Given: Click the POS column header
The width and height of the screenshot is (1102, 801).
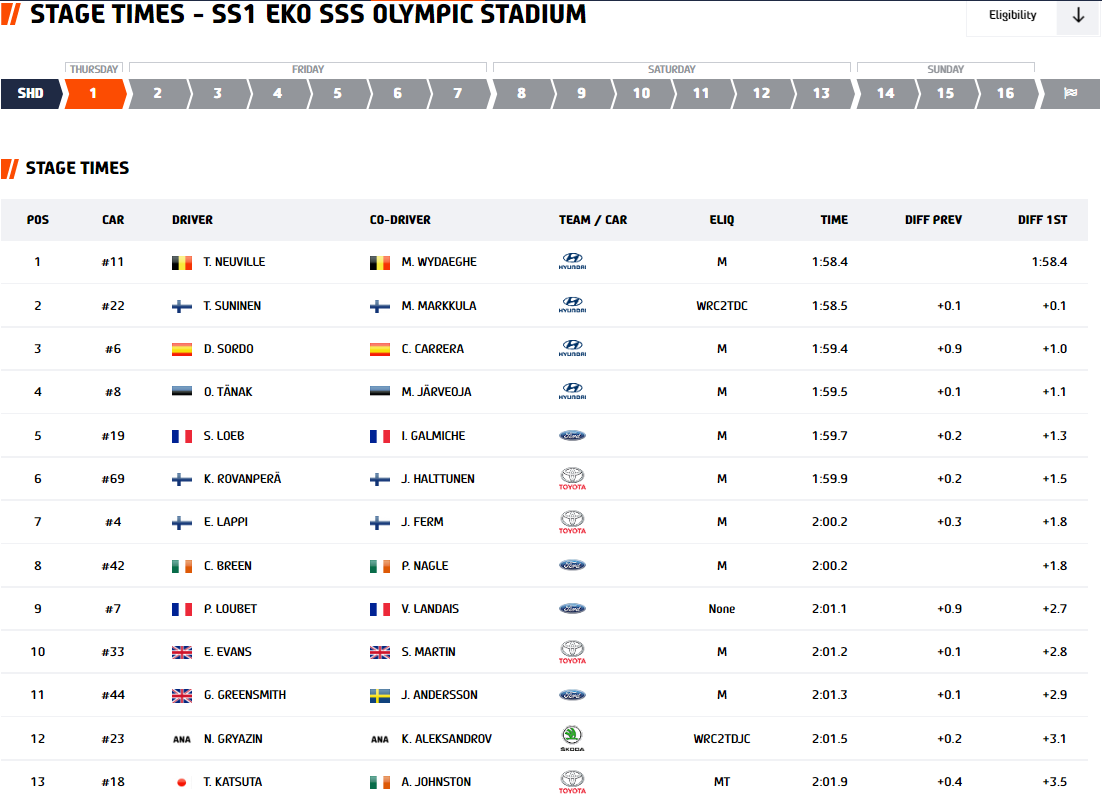Looking at the screenshot, I should pyautogui.click(x=38, y=220).
